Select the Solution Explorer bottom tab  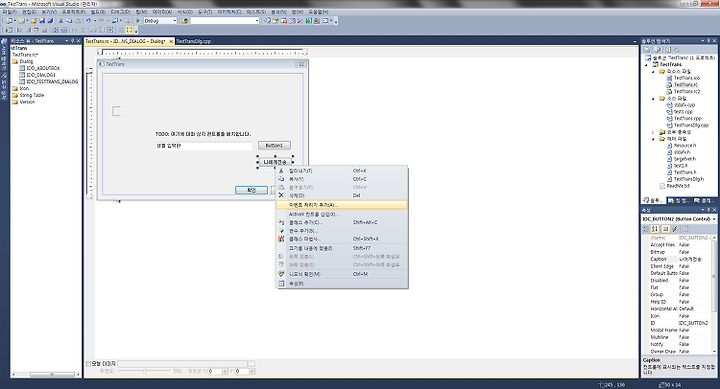[x=653, y=200]
